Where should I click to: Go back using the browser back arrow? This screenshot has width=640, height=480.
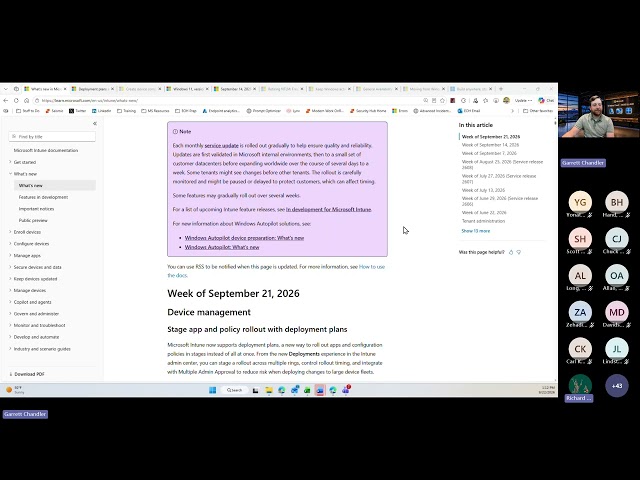5,100
